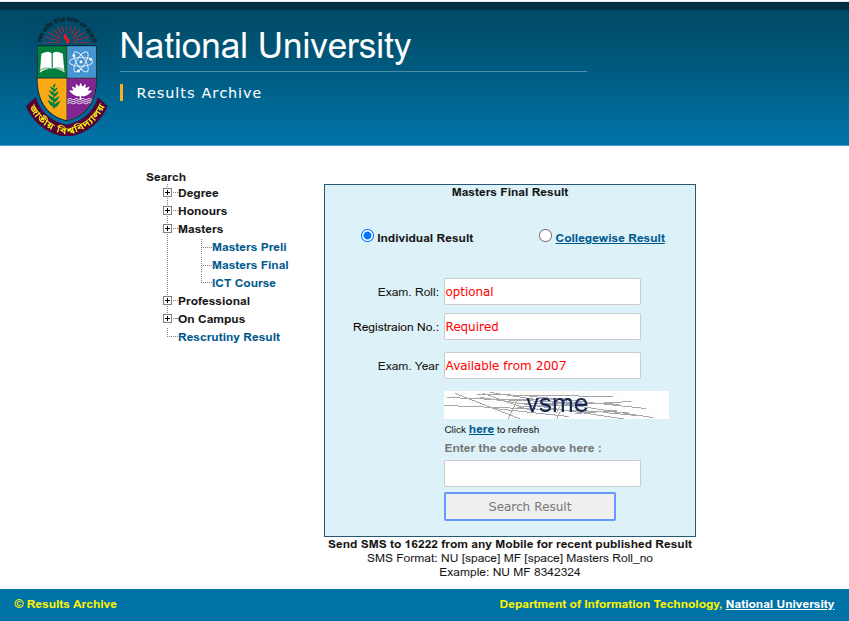
Task: Click the 'SMS Format: NU [space] MF' line
Action: tap(510, 558)
